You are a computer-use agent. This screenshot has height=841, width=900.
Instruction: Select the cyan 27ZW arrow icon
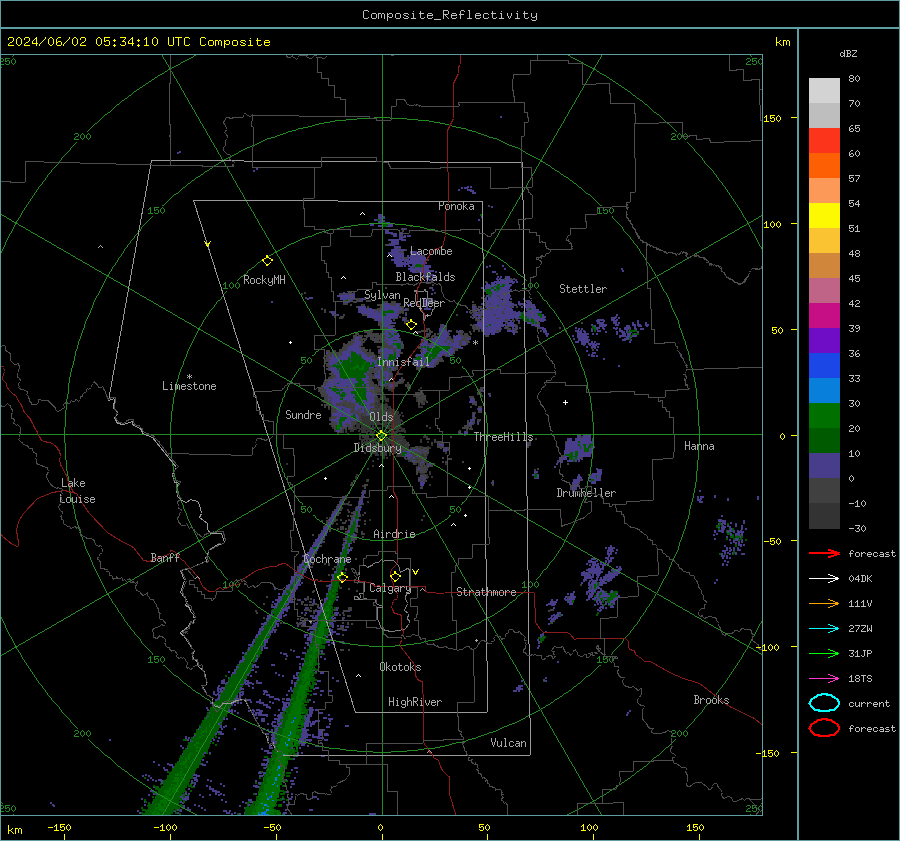click(x=824, y=629)
